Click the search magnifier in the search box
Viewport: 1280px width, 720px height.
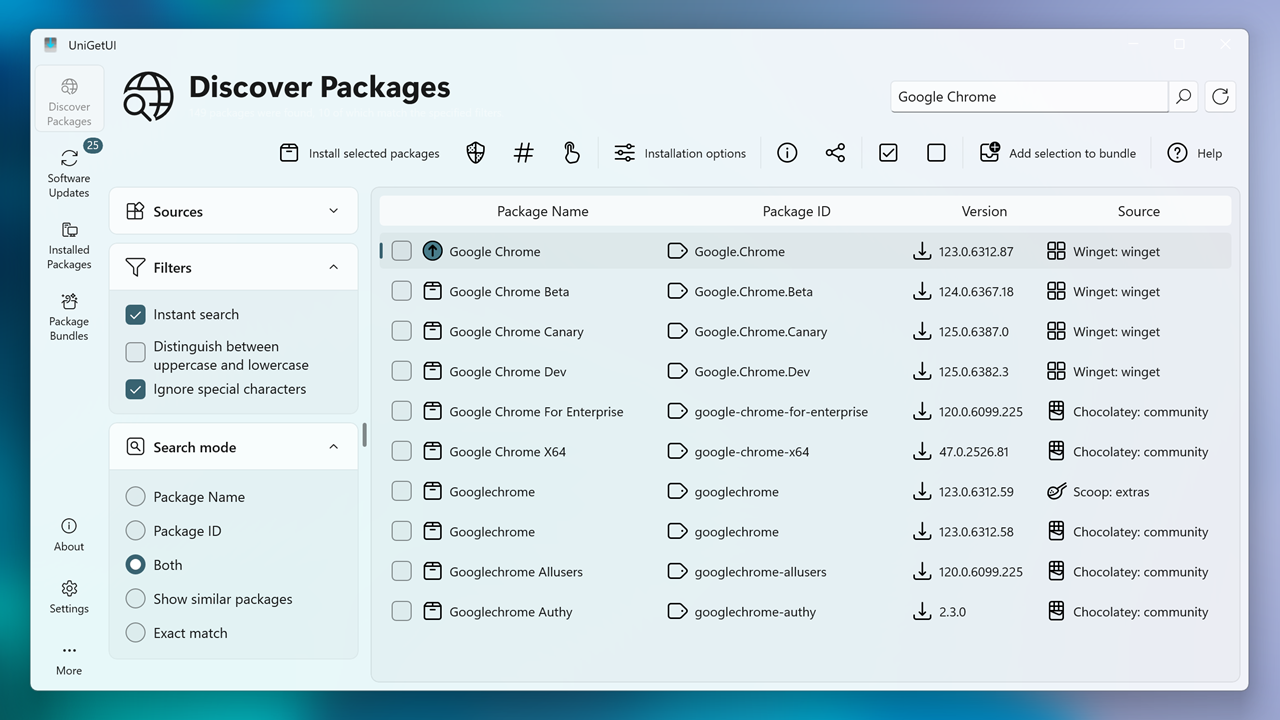(1183, 96)
